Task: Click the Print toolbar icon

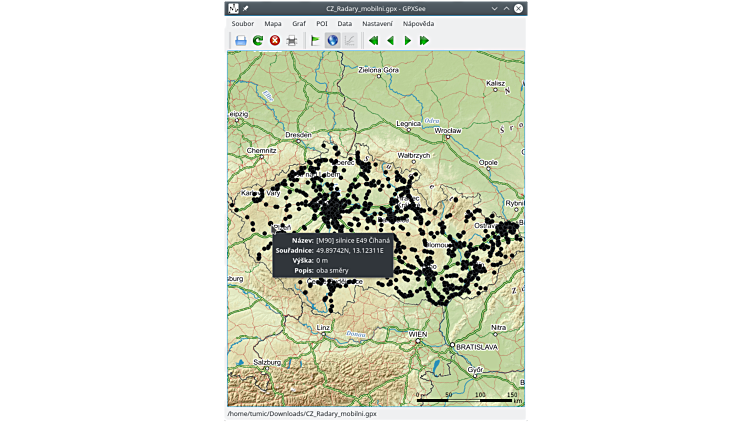Action: click(x=291, y=41)
